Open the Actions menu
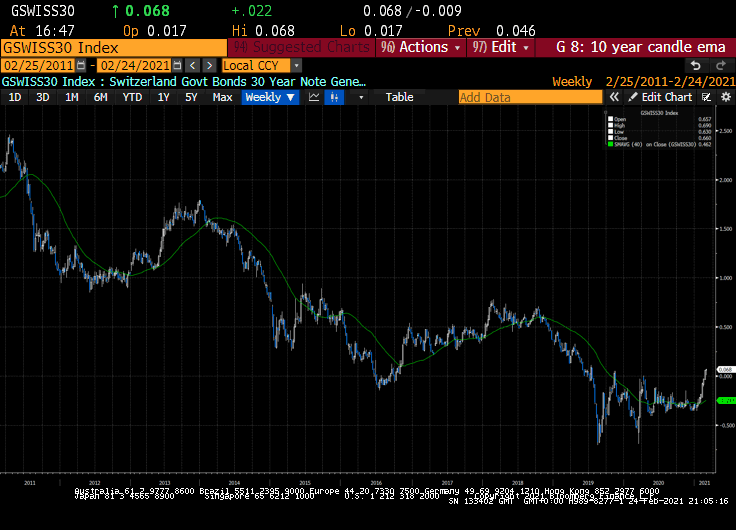The height and width of the screenshot is (530, 736). [421, 47]
